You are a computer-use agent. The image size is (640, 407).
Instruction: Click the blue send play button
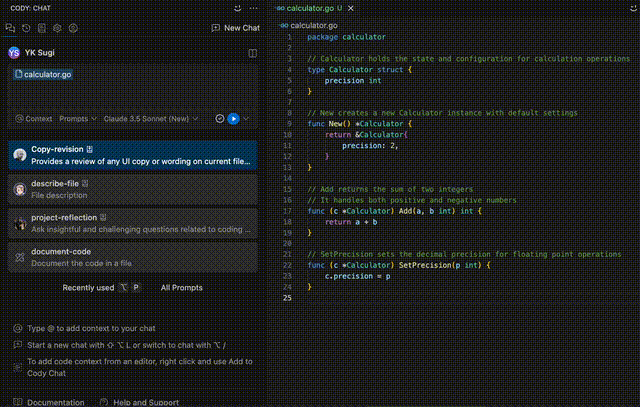pos(233,118)
